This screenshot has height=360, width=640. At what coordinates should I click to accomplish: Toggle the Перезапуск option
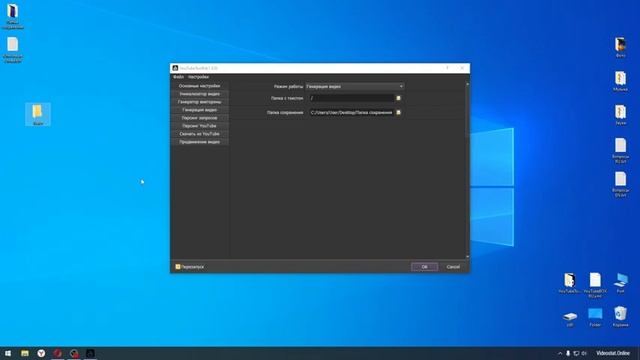[189, 267]
